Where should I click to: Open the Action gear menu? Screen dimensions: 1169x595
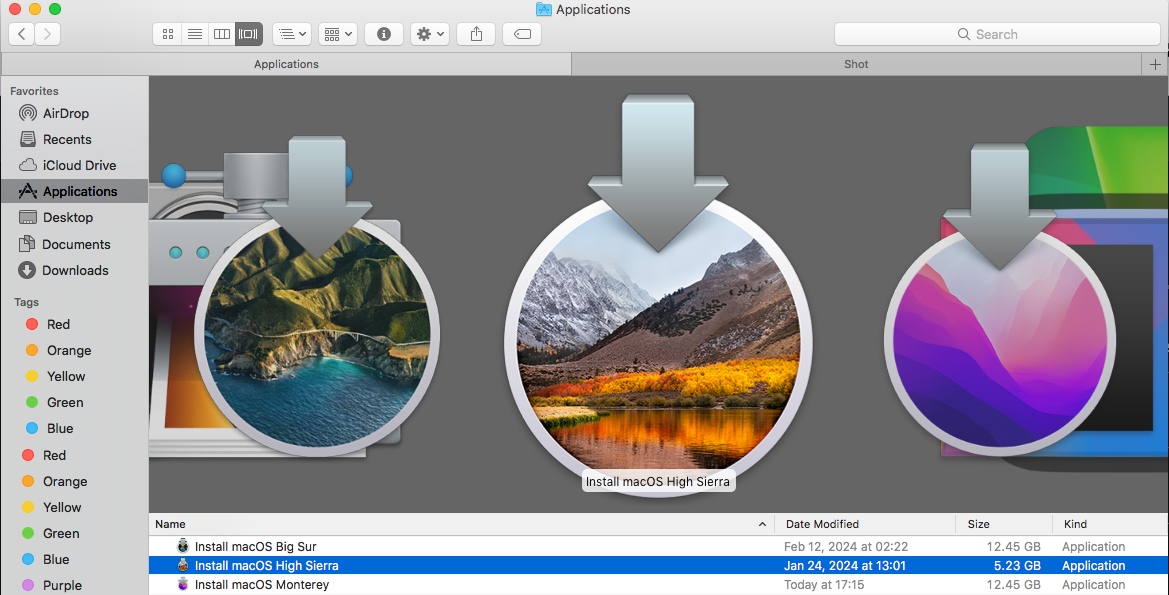point(430,34)
